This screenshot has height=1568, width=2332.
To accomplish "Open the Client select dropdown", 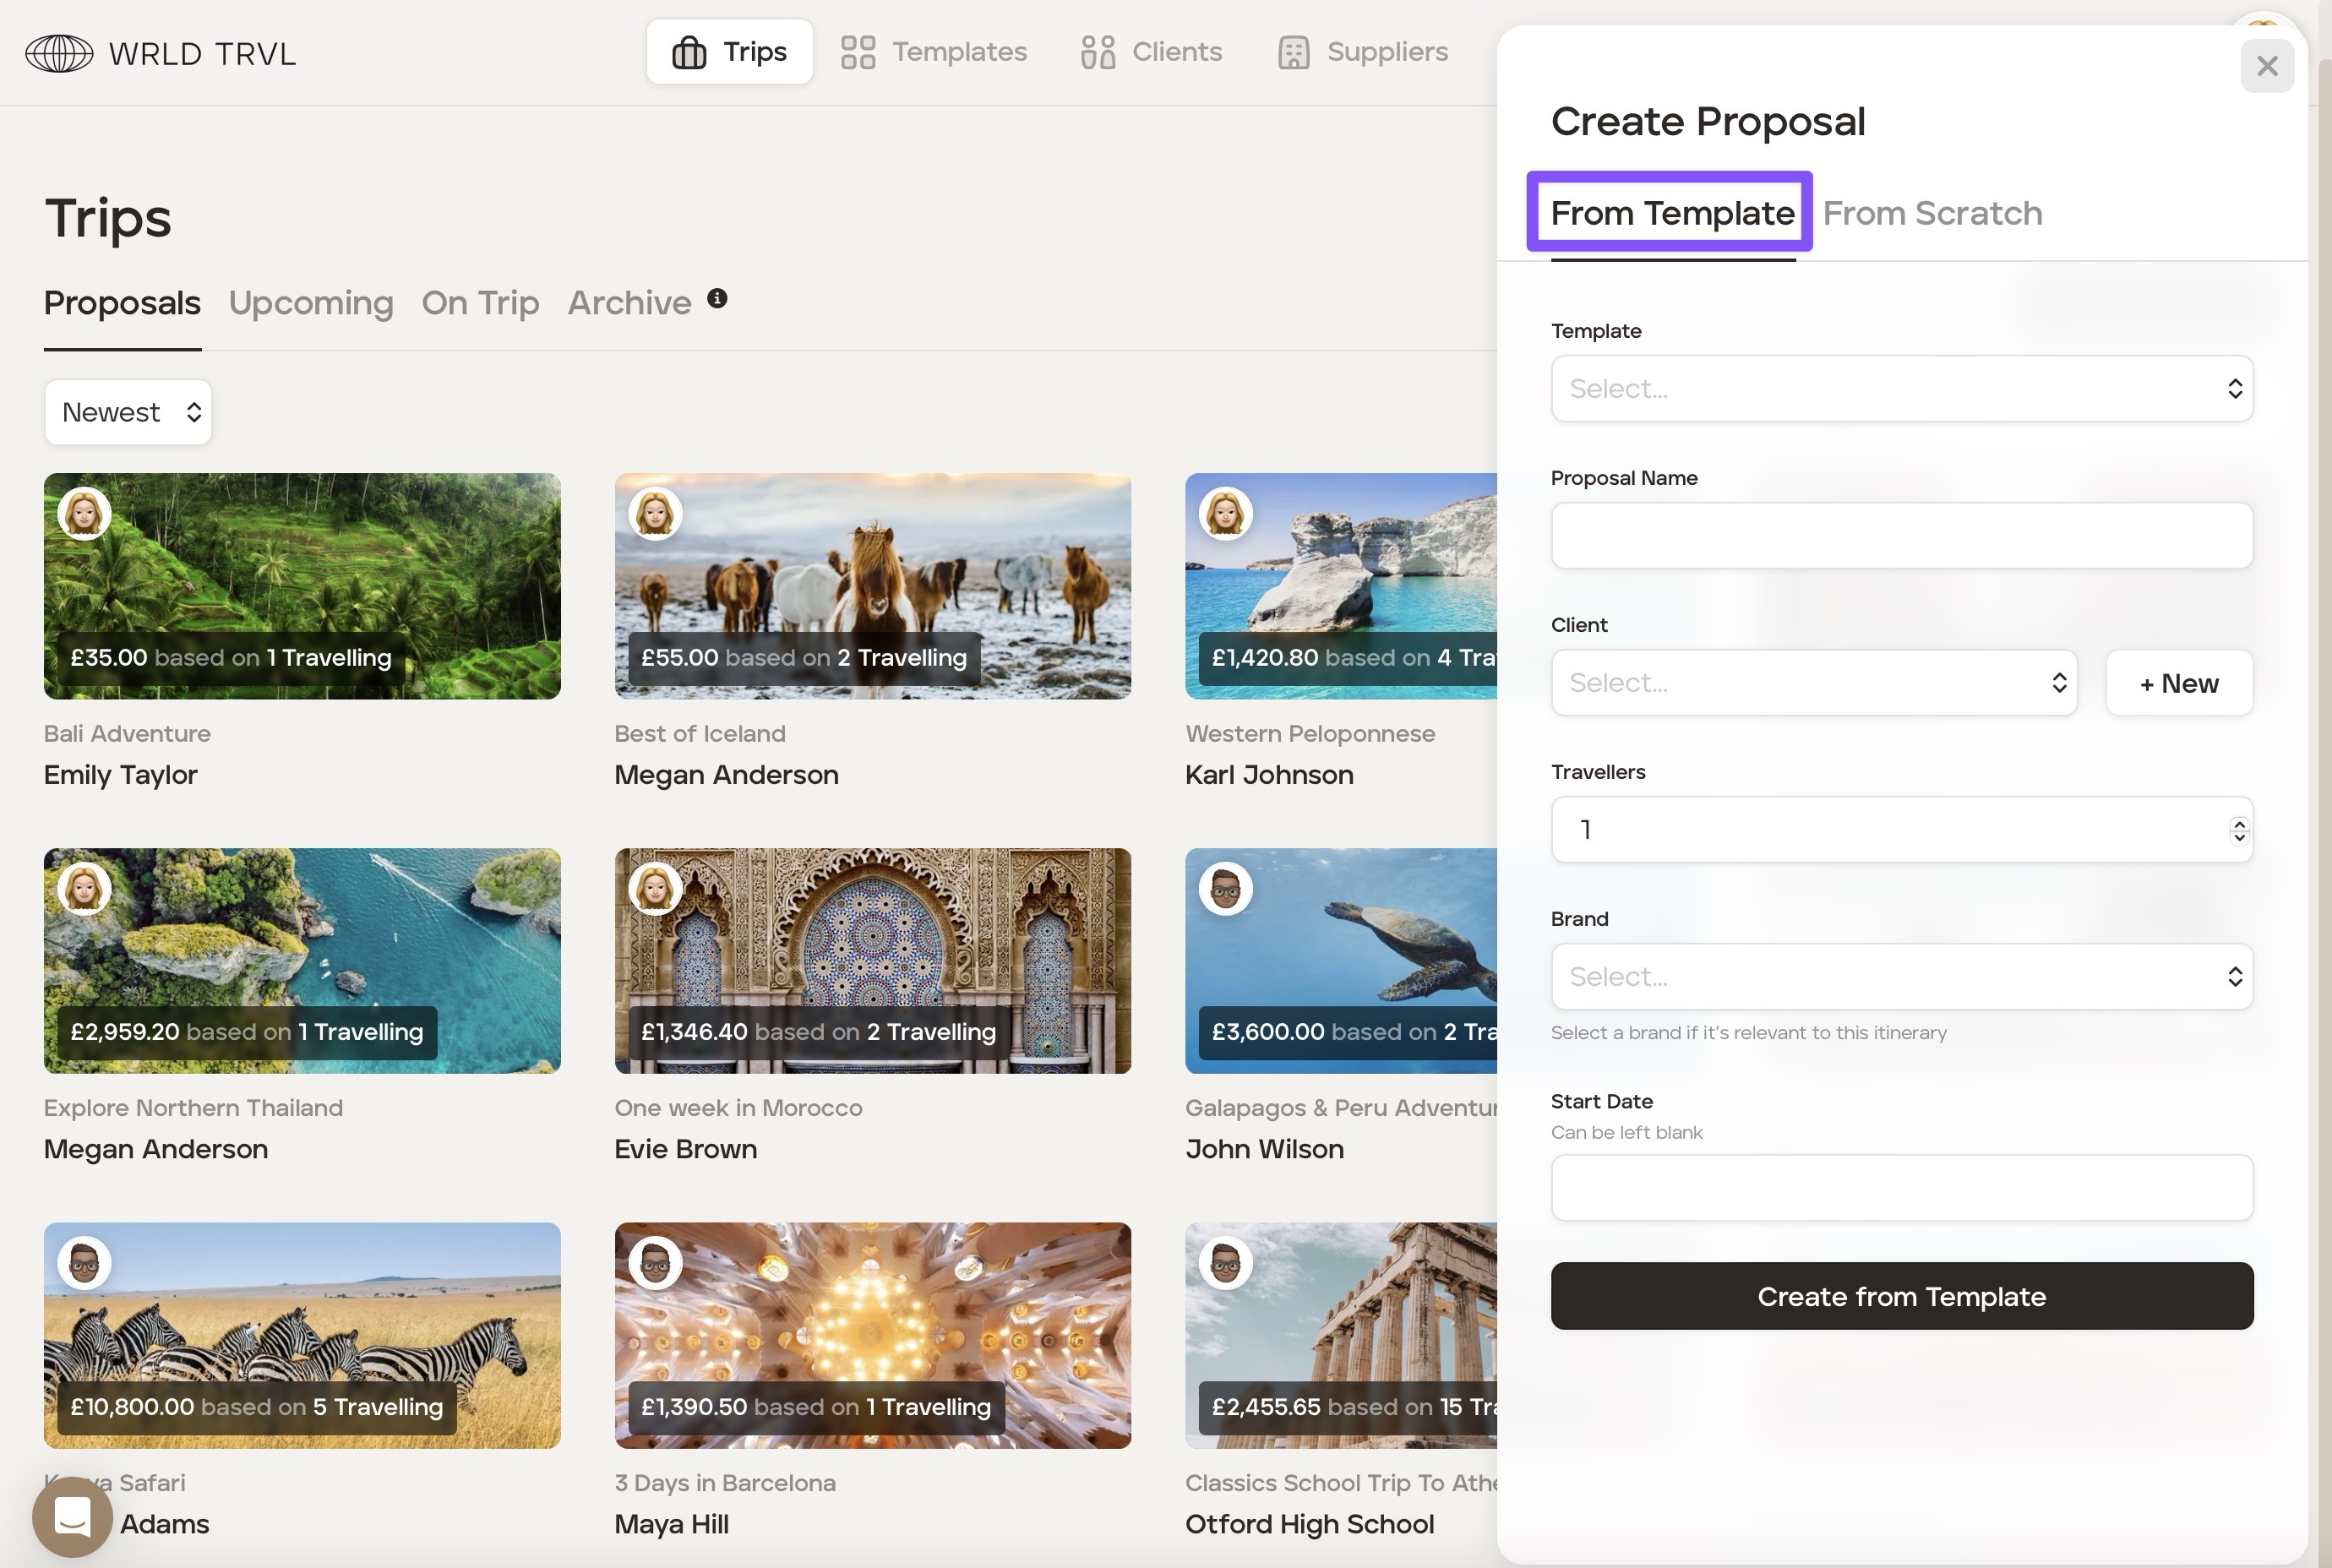I will 1813,683.
